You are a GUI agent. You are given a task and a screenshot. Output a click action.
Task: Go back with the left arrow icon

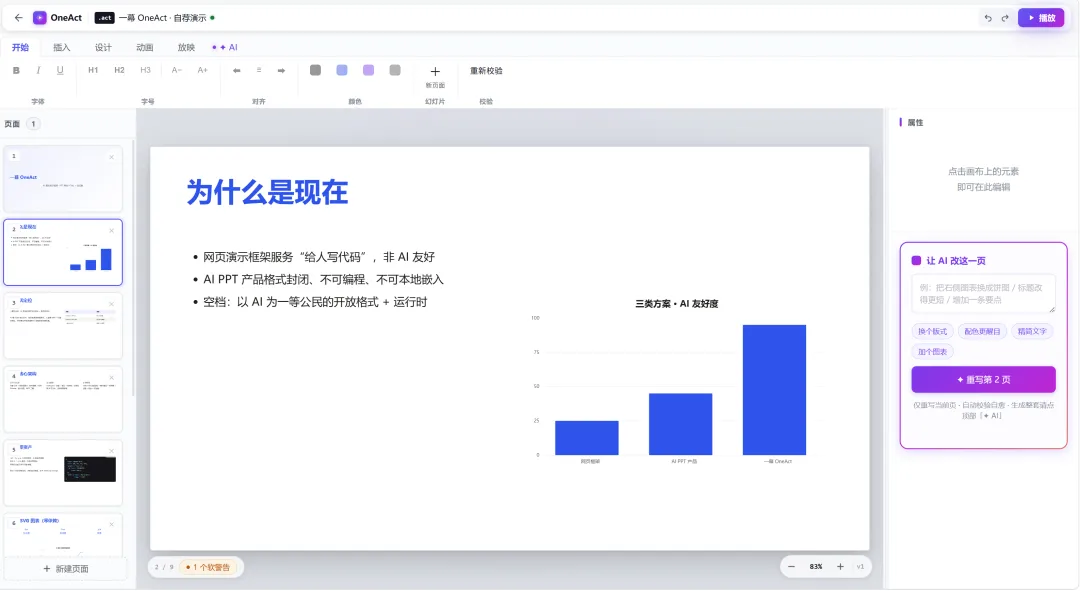pyautogui.click(x=19, y=18)
